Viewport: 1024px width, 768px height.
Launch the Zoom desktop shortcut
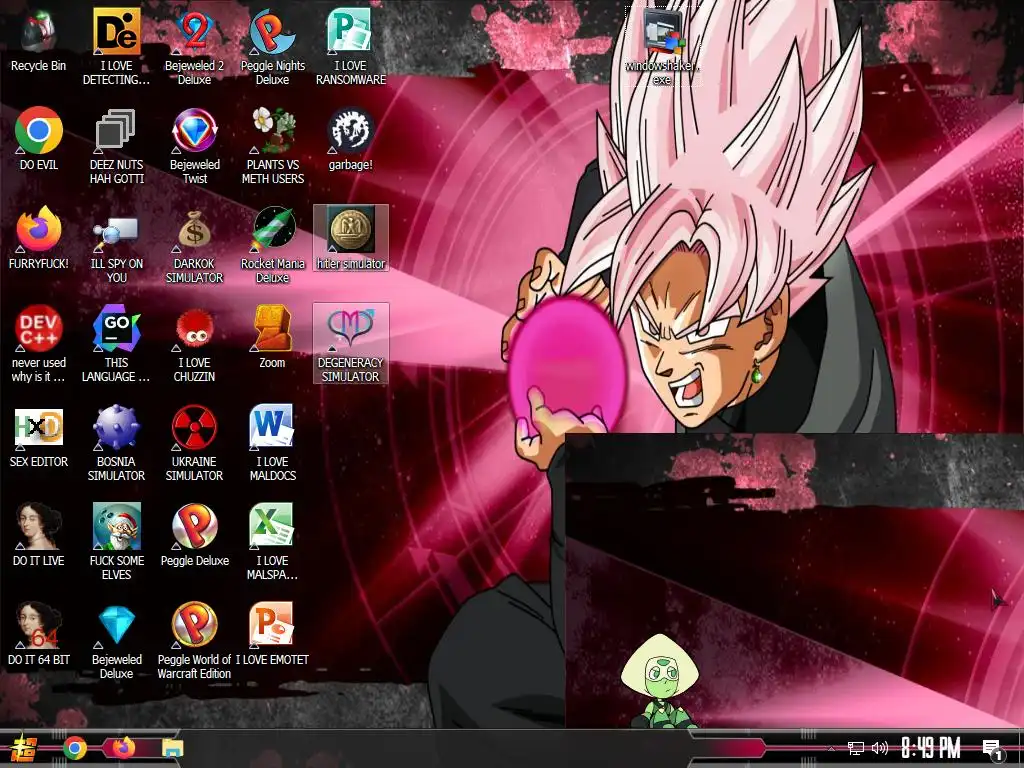[272, 337]
